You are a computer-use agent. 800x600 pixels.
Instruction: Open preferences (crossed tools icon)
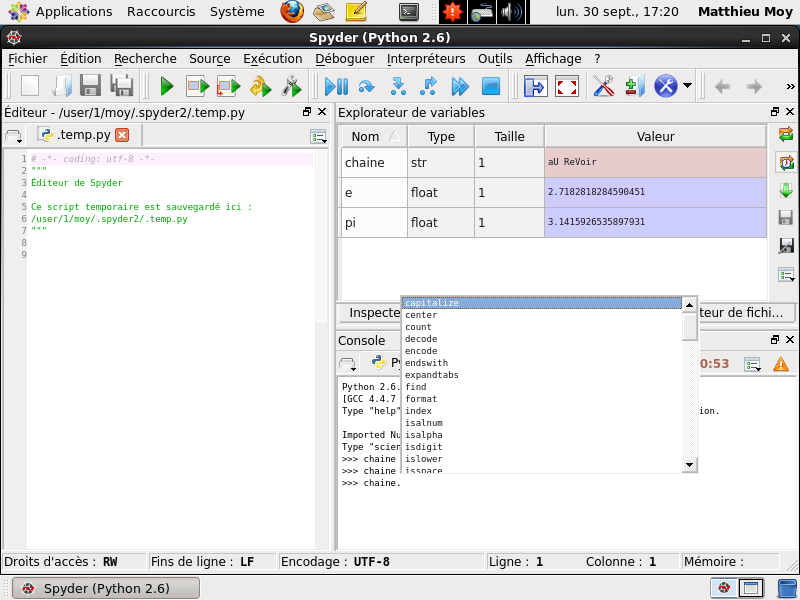click(x=604, y=86)
